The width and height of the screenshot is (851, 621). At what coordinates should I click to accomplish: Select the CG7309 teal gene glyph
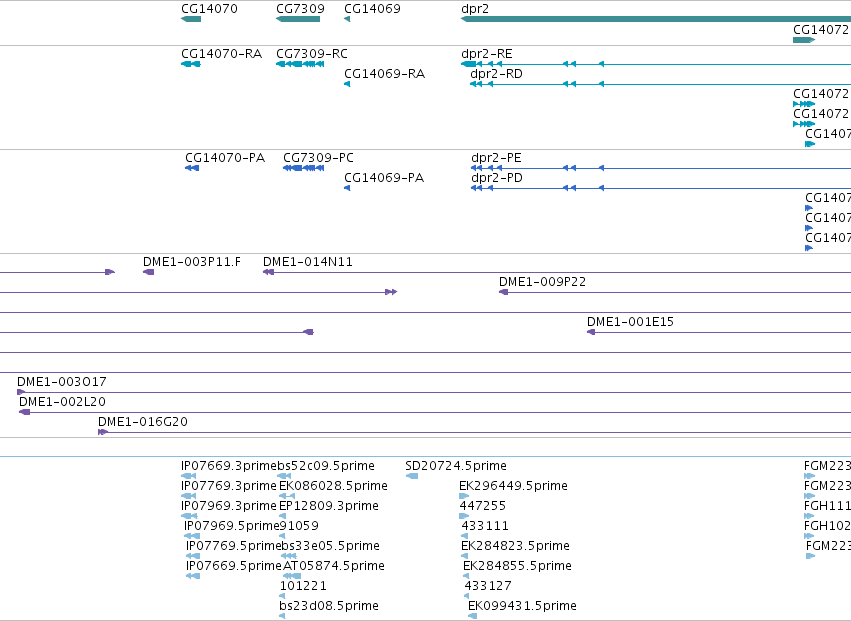coord(298,19)
